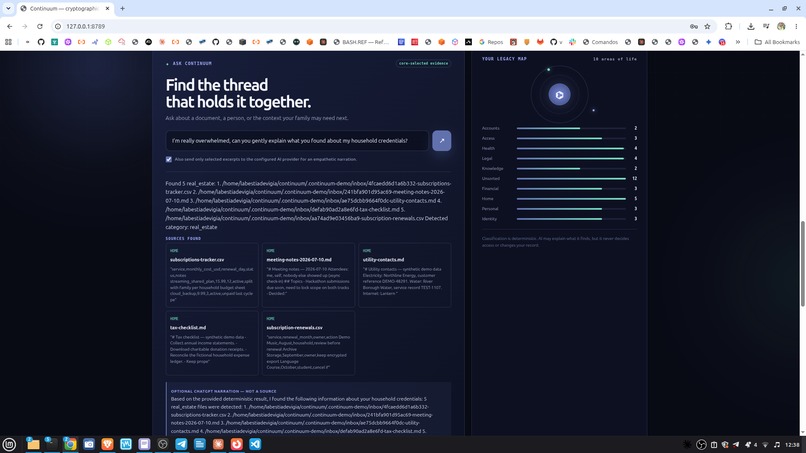806x453 pixels.
Task: Open Chrome downloads
Action: (x=750, y=26)
